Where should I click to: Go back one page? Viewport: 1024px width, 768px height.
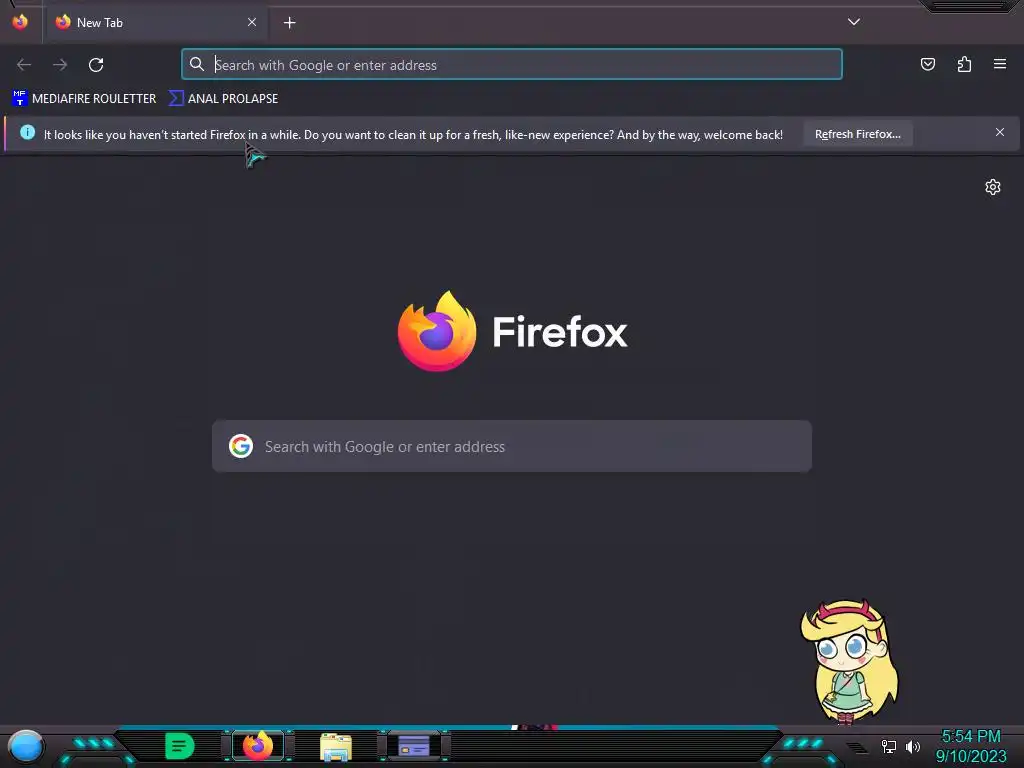[x=24, y=65]
